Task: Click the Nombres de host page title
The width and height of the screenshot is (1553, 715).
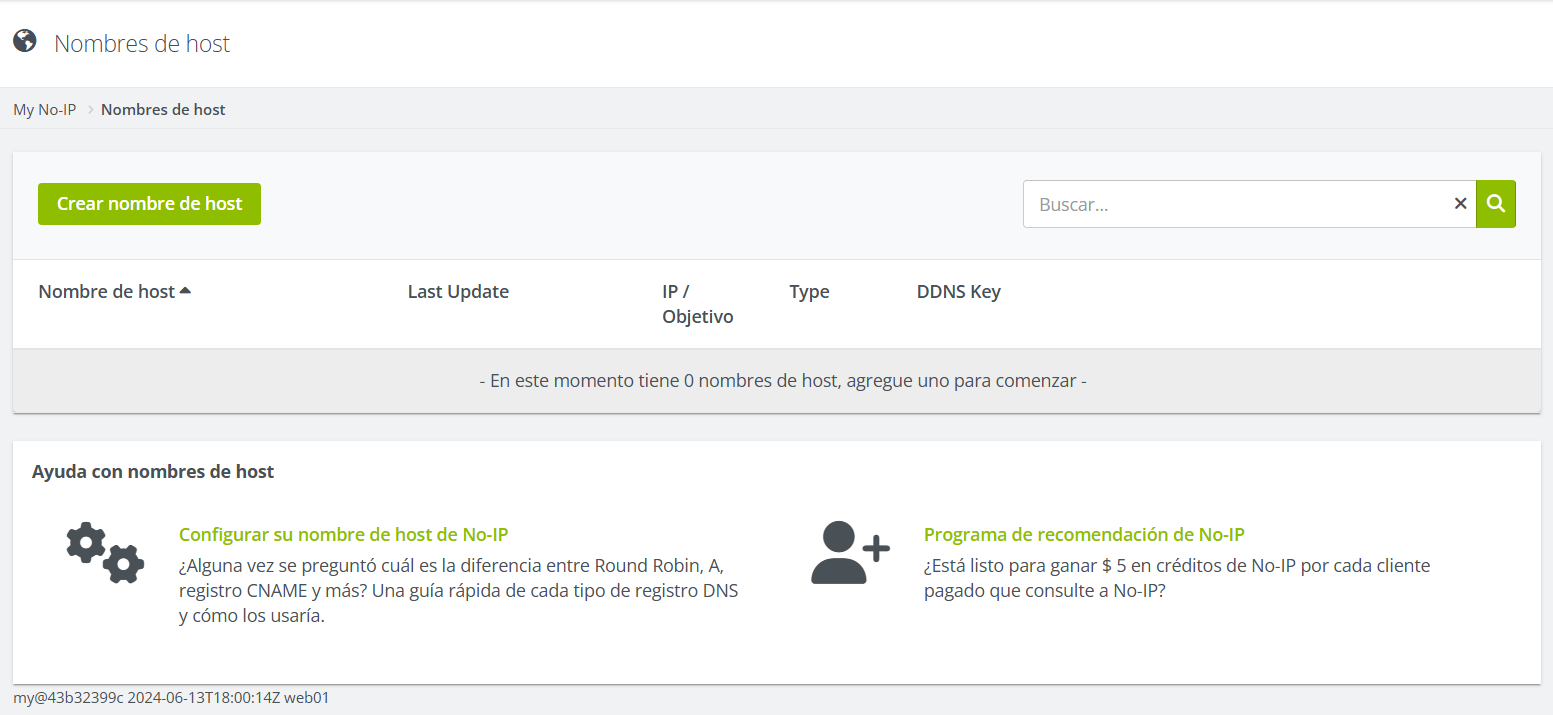Action: pyautogui.click(x=142, y=44)
